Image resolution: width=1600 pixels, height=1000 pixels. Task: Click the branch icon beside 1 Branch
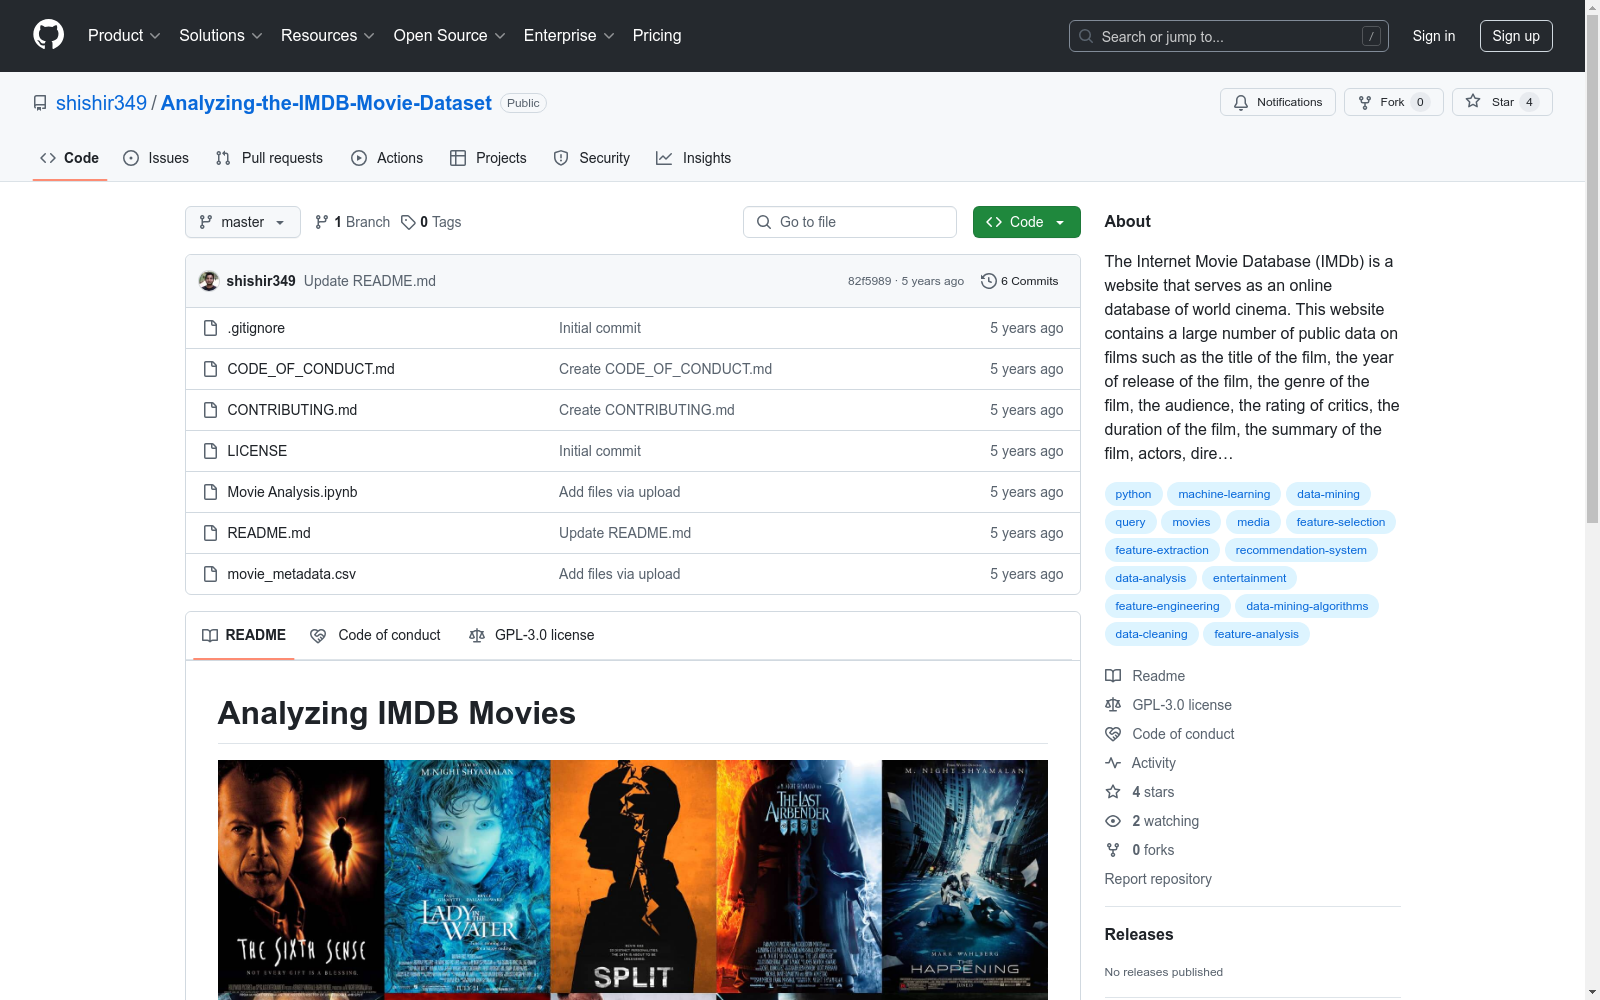[321, 222]
